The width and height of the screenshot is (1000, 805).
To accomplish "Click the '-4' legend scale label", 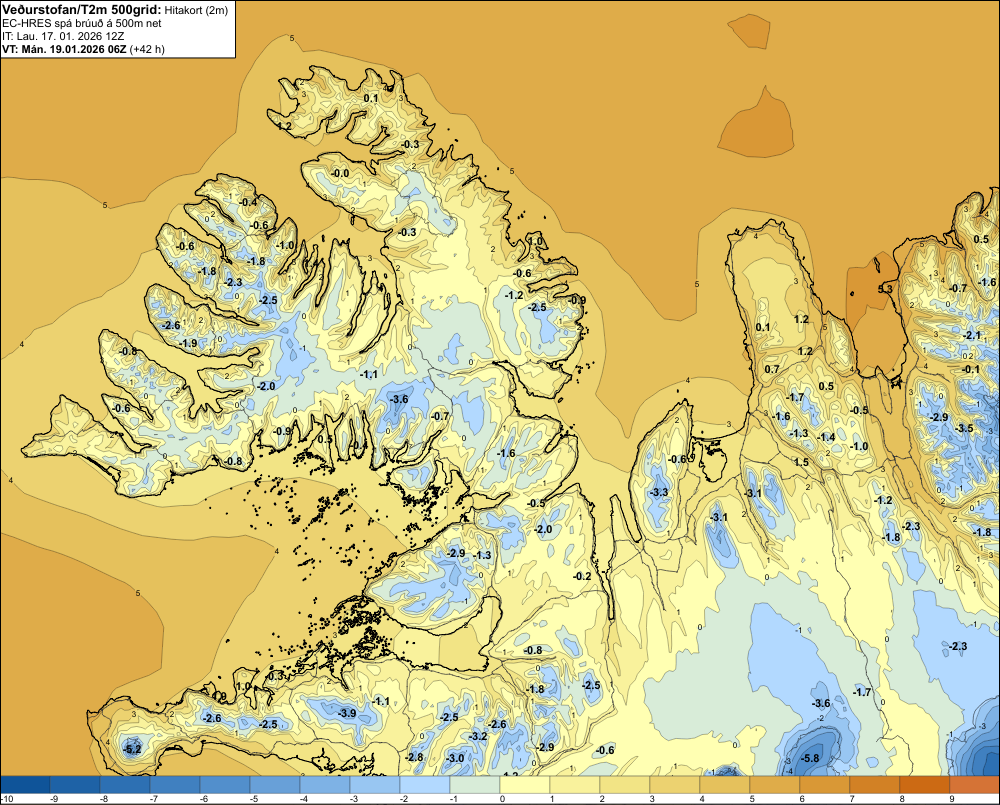I will [302, 799].
